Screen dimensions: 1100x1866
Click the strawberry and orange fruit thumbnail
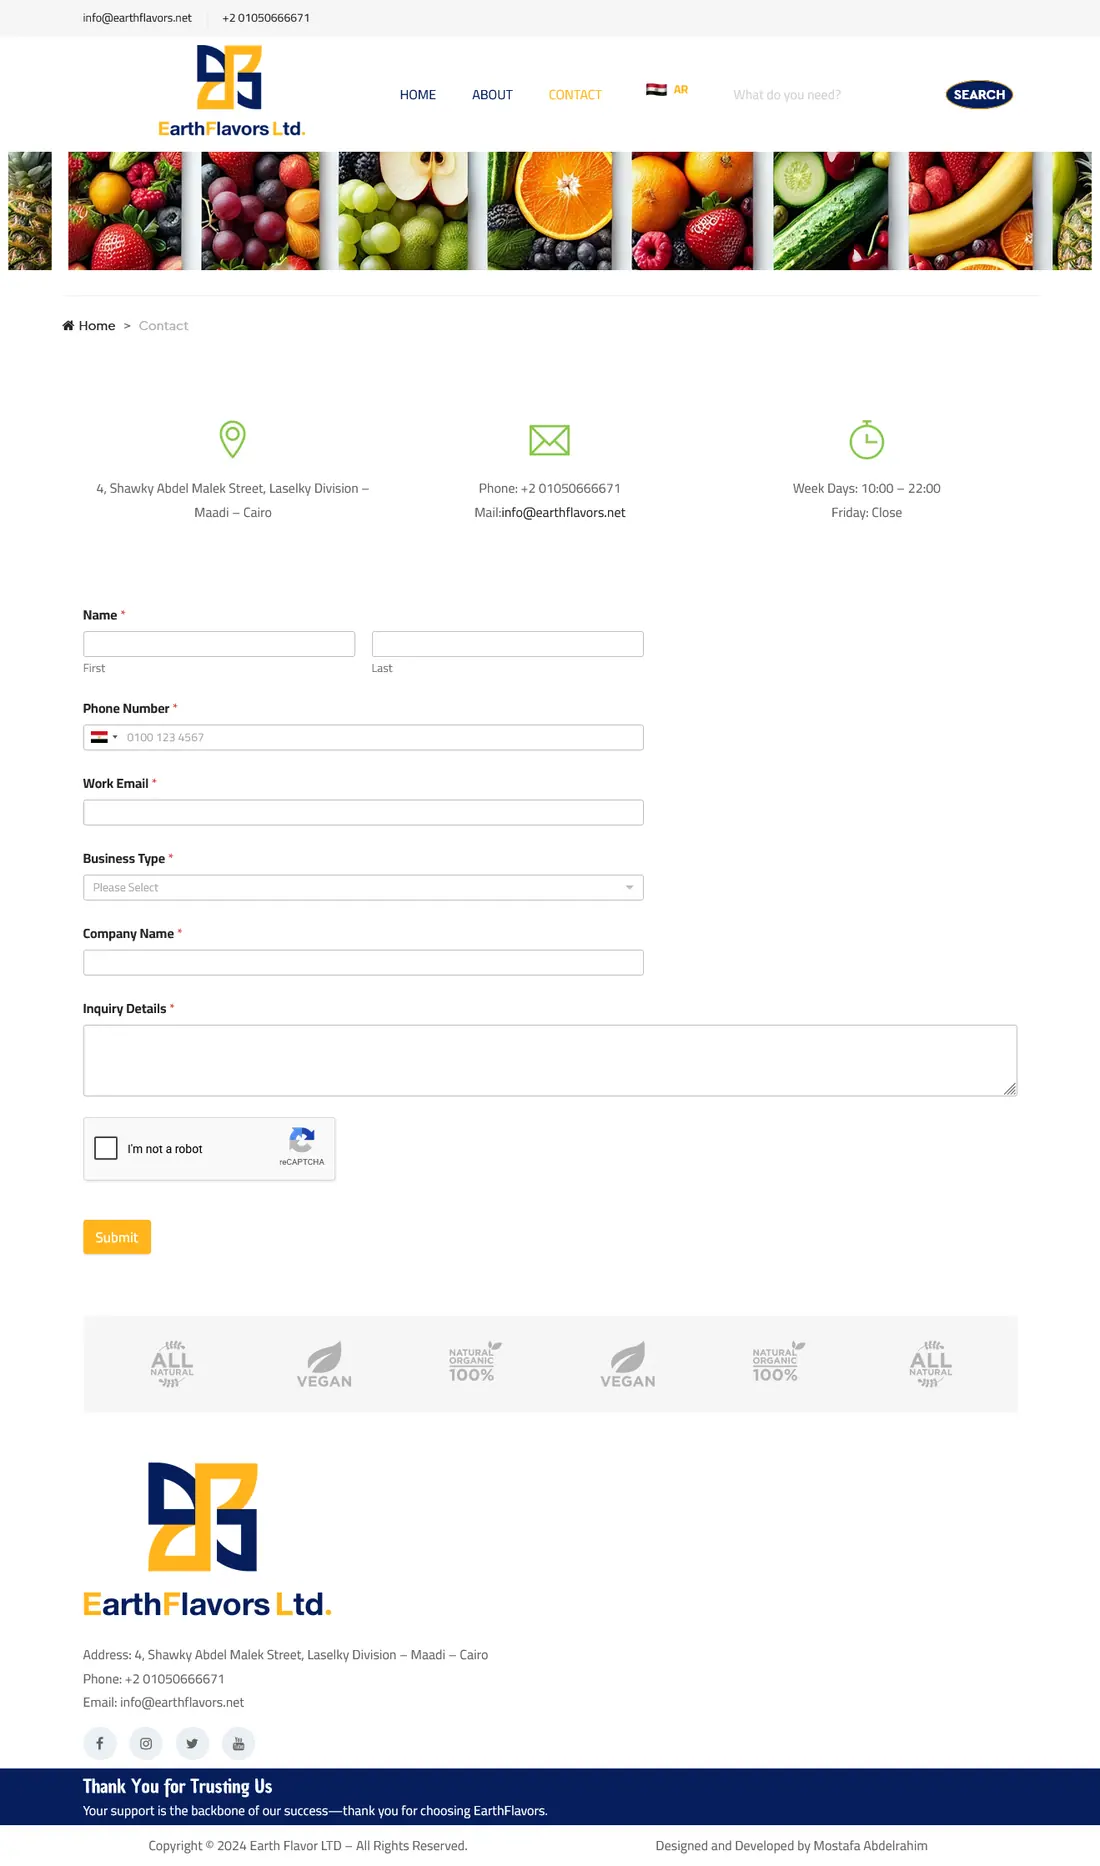tap(692, 211)
